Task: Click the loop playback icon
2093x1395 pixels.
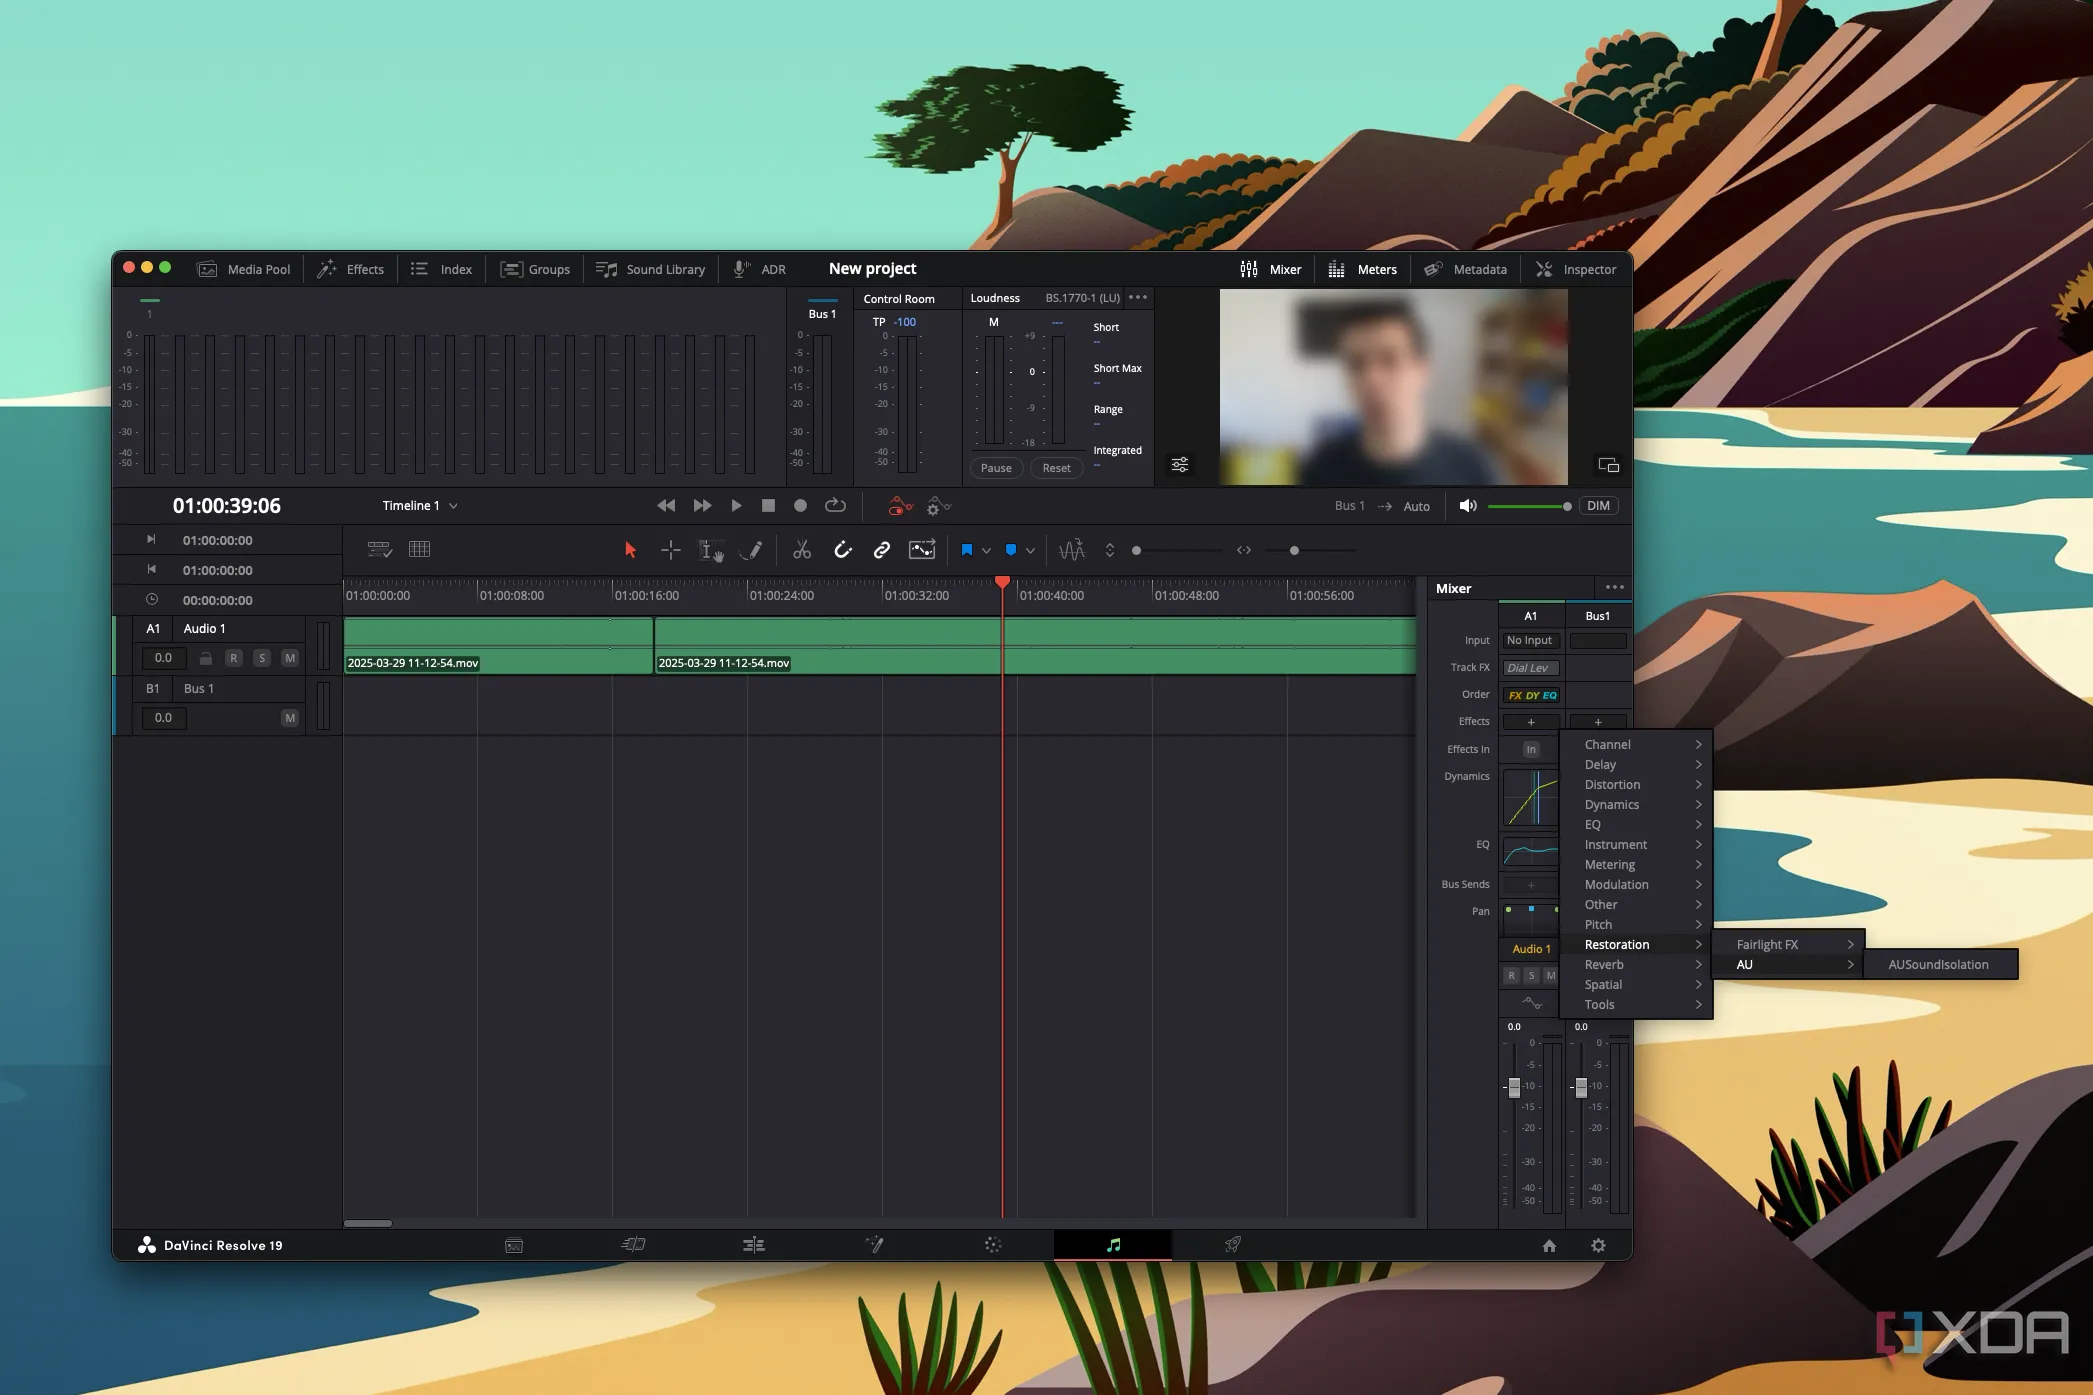Action: 835,506
